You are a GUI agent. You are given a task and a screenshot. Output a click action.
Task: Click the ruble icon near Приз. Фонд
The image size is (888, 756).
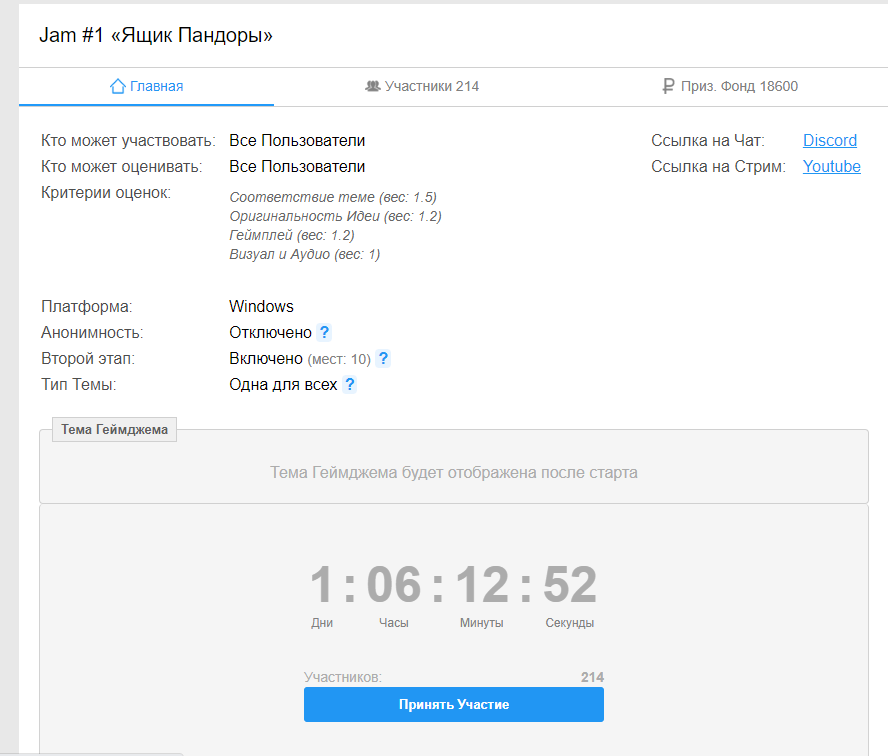point(668,86)
